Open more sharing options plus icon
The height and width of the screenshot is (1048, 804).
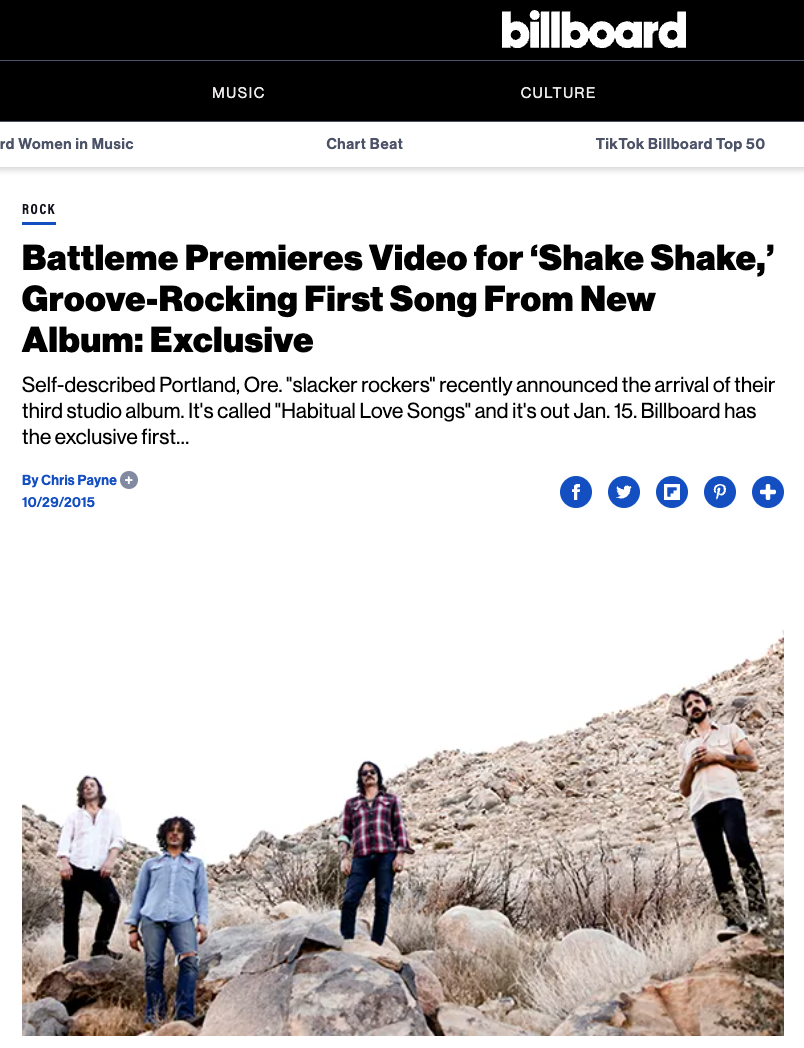[x=768, y=492]
